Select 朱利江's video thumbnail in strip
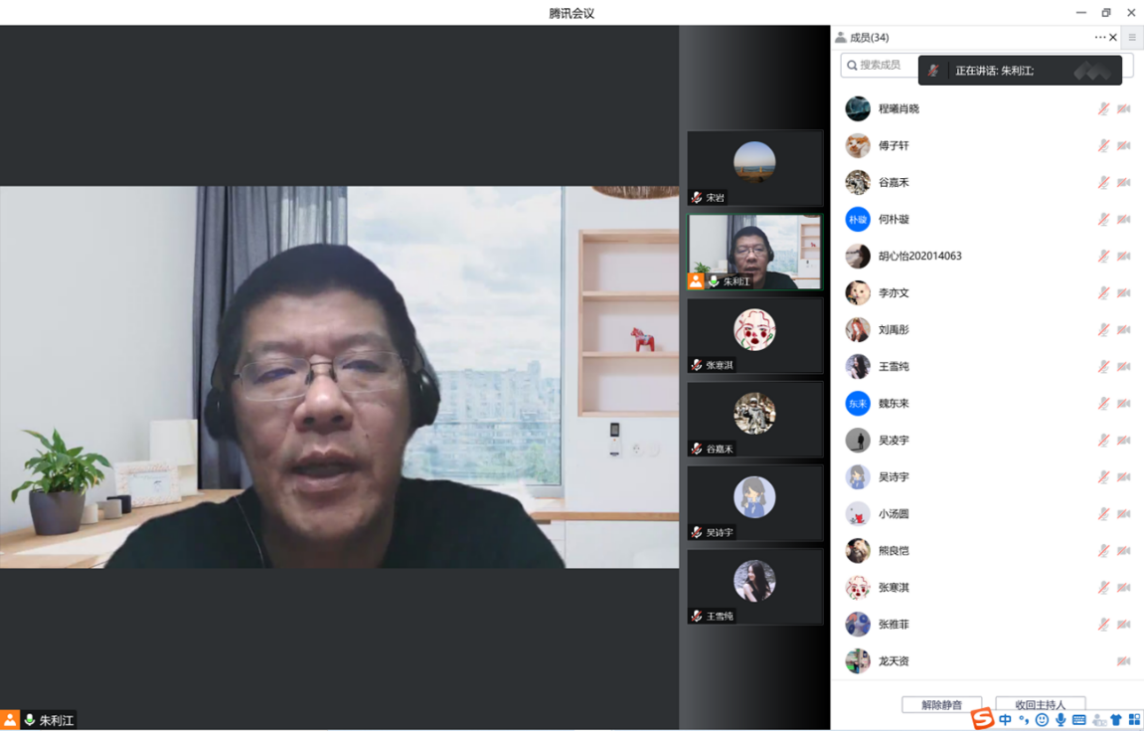The image size is (1144, 731). click(x=755, y=252)
